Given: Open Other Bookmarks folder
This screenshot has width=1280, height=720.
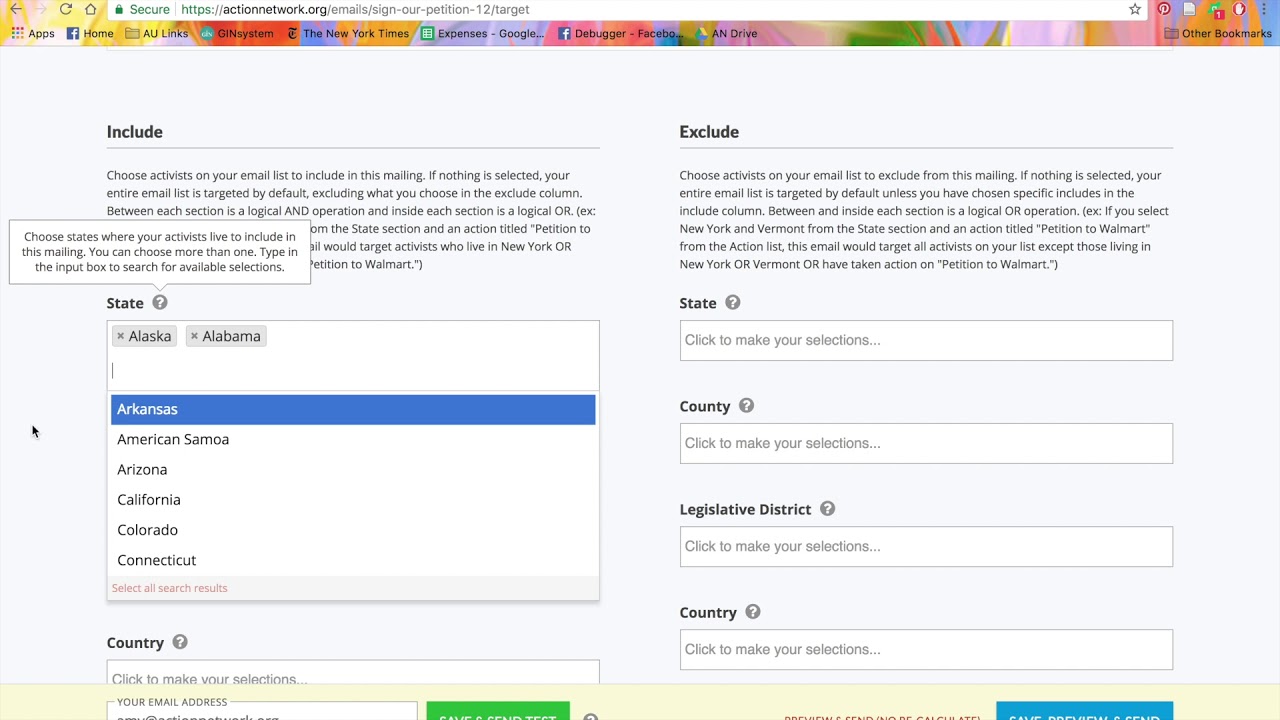Looking at the screenshot, I should click(1218, 33).
